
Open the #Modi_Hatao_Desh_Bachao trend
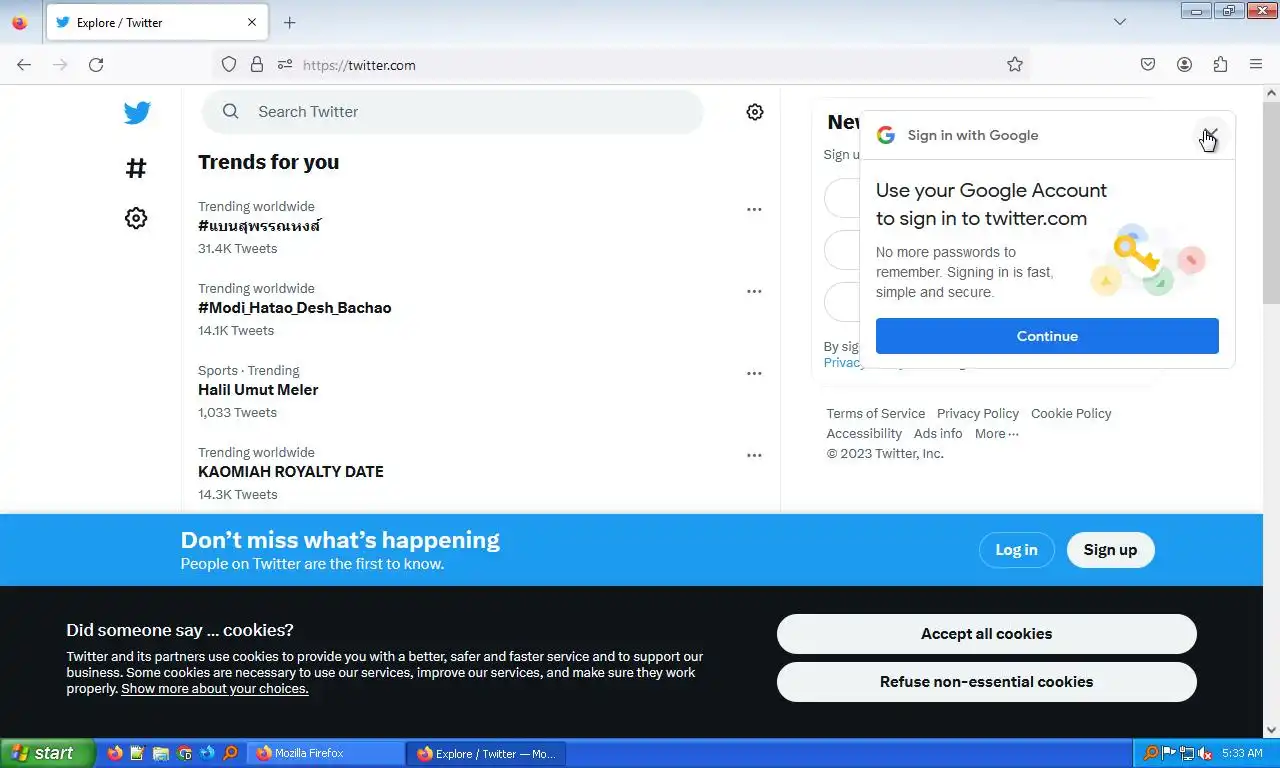[x=295, y=308]
